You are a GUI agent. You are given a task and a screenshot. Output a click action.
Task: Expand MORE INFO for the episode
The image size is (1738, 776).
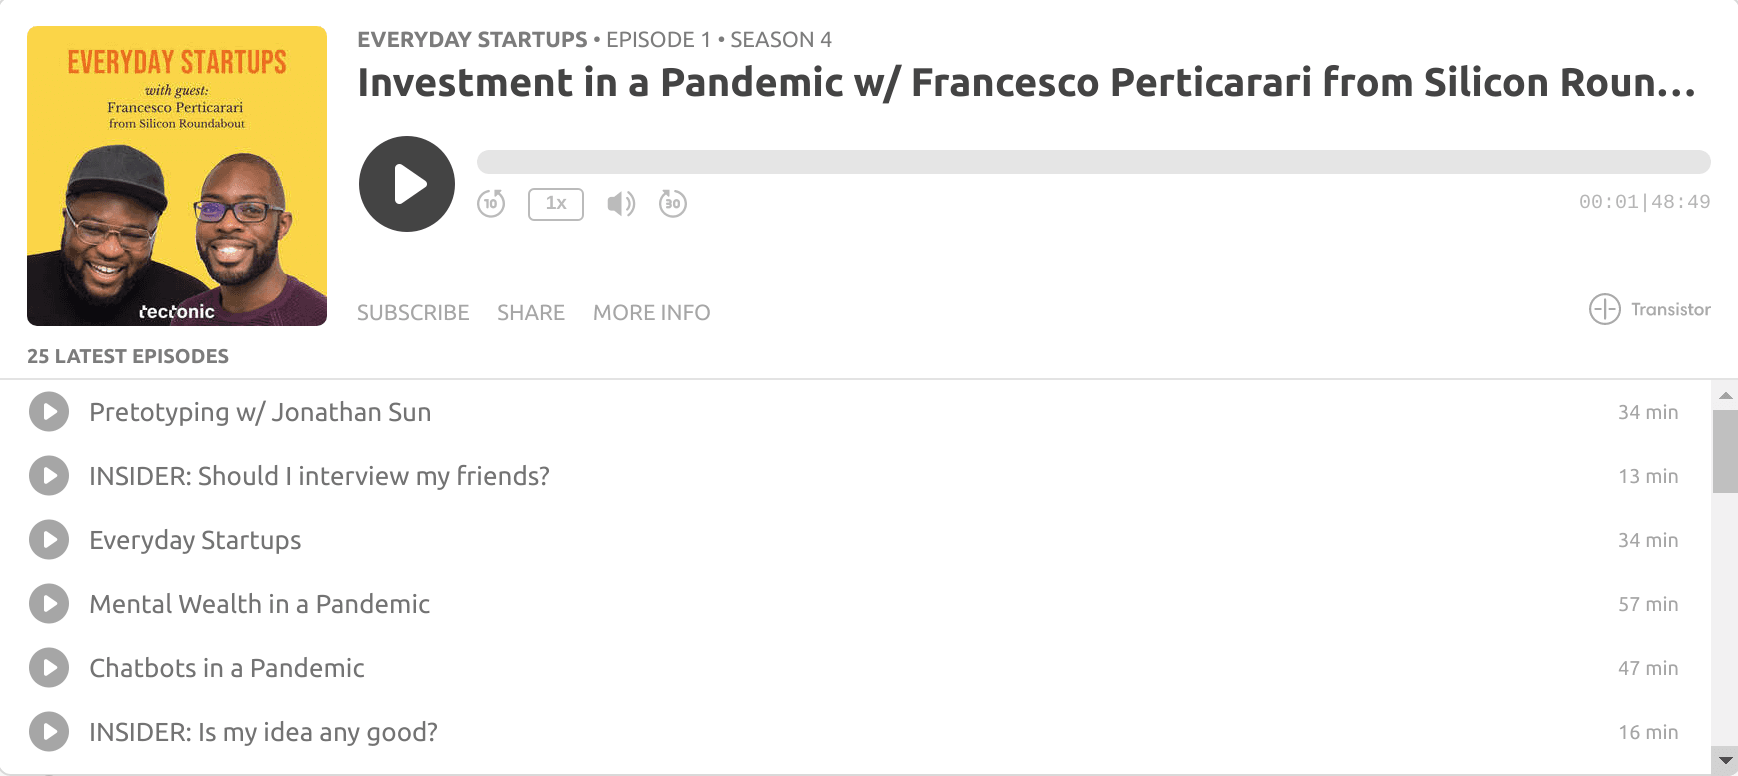[651, 312]
